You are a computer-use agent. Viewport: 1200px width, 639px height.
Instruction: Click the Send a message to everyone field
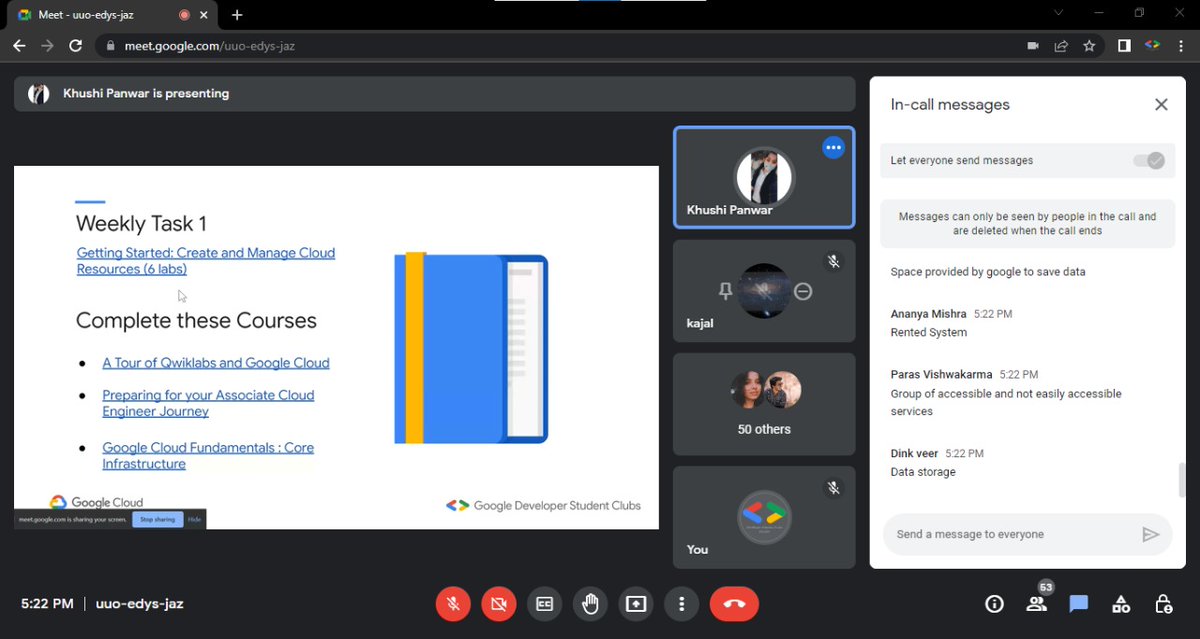(x=1010, y=534)
